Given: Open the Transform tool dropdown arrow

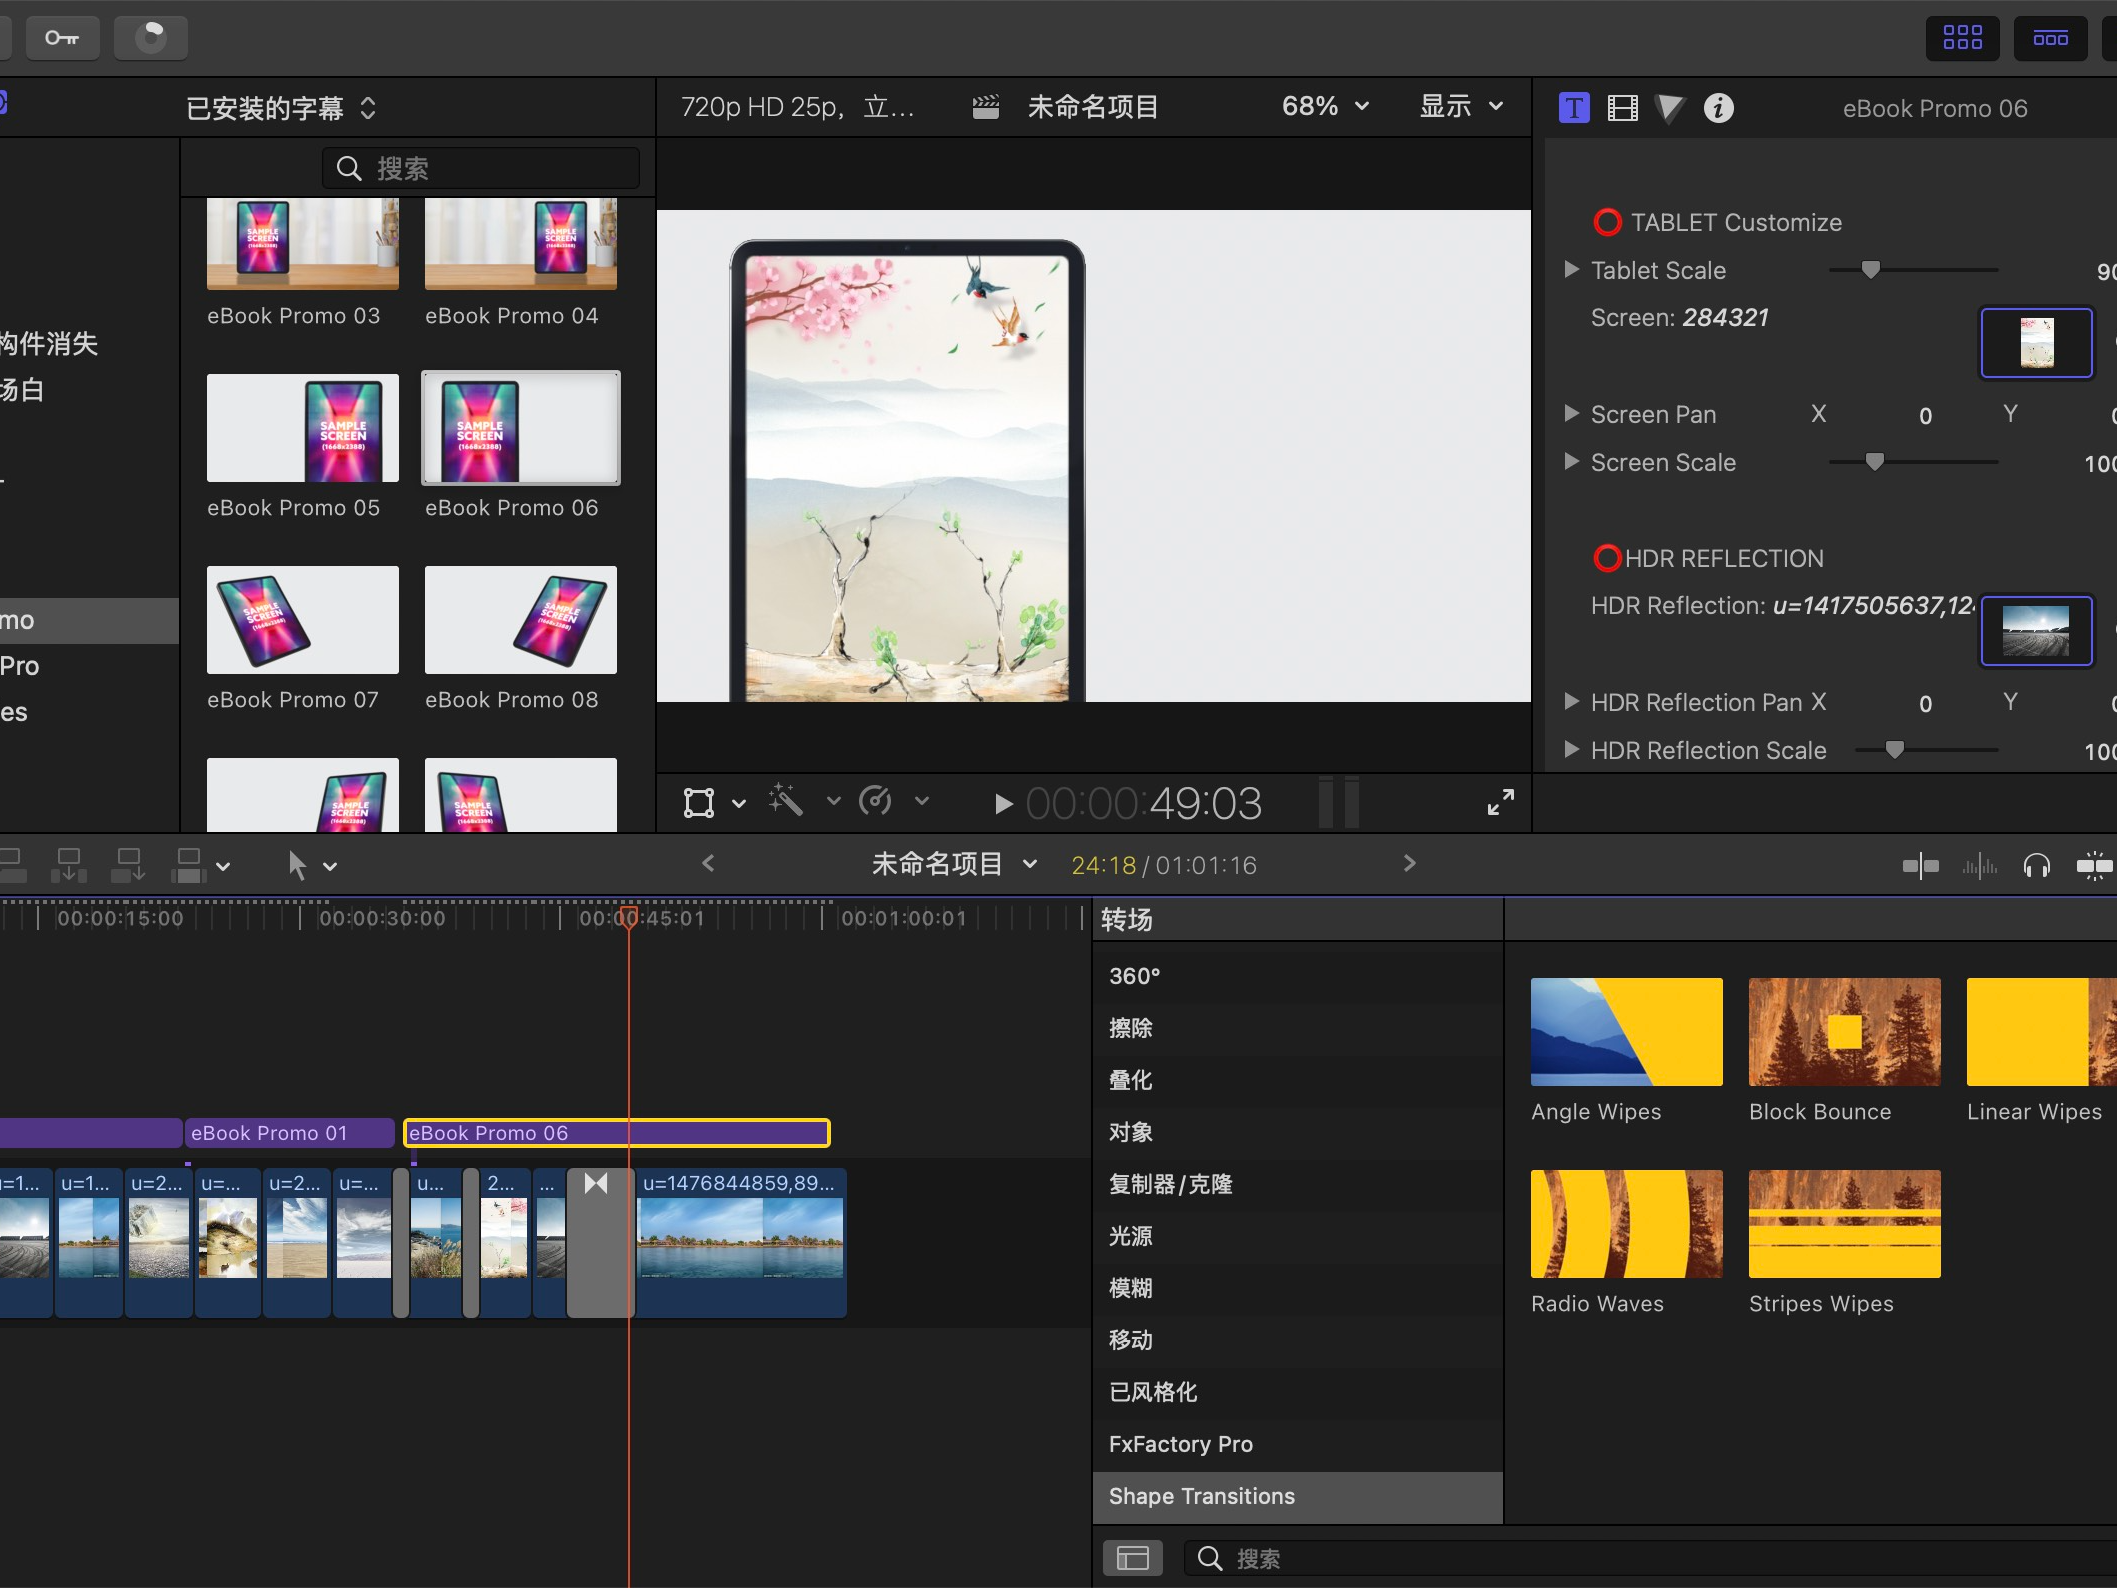Looking at the screenshot, I should click(739, 803).
